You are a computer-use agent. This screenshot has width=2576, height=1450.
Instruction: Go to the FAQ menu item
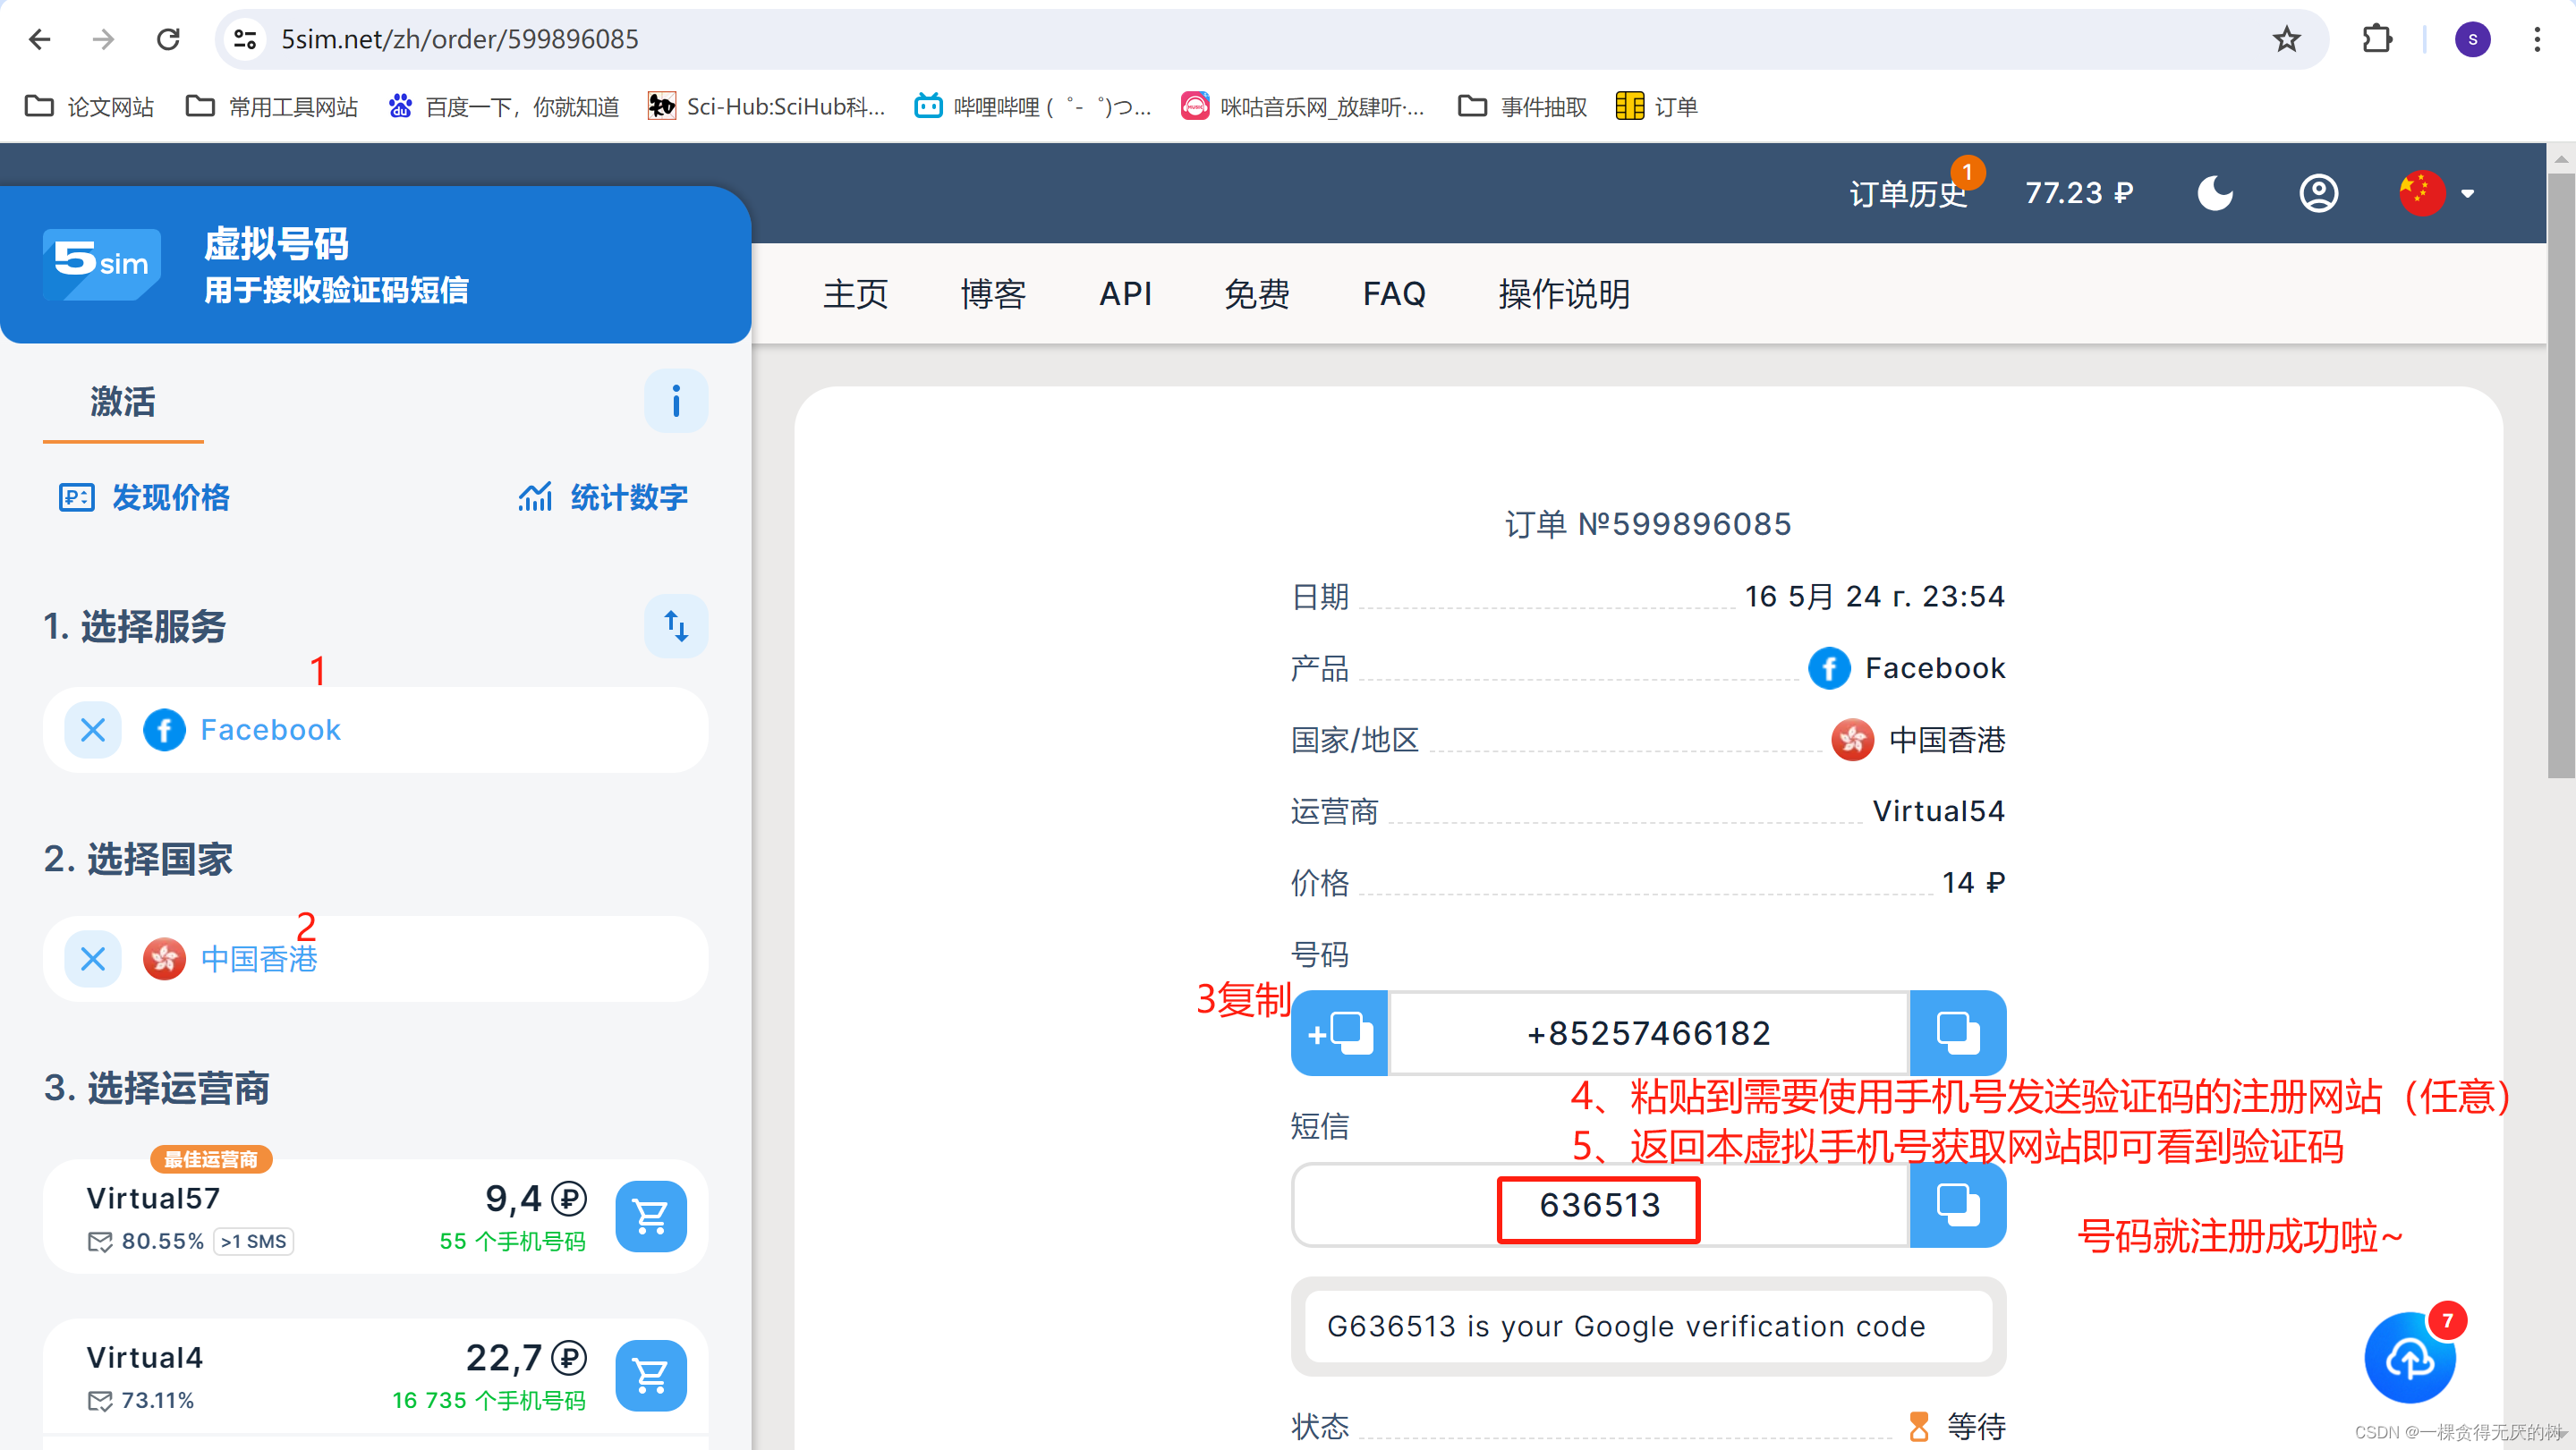tap(1393, 294)
